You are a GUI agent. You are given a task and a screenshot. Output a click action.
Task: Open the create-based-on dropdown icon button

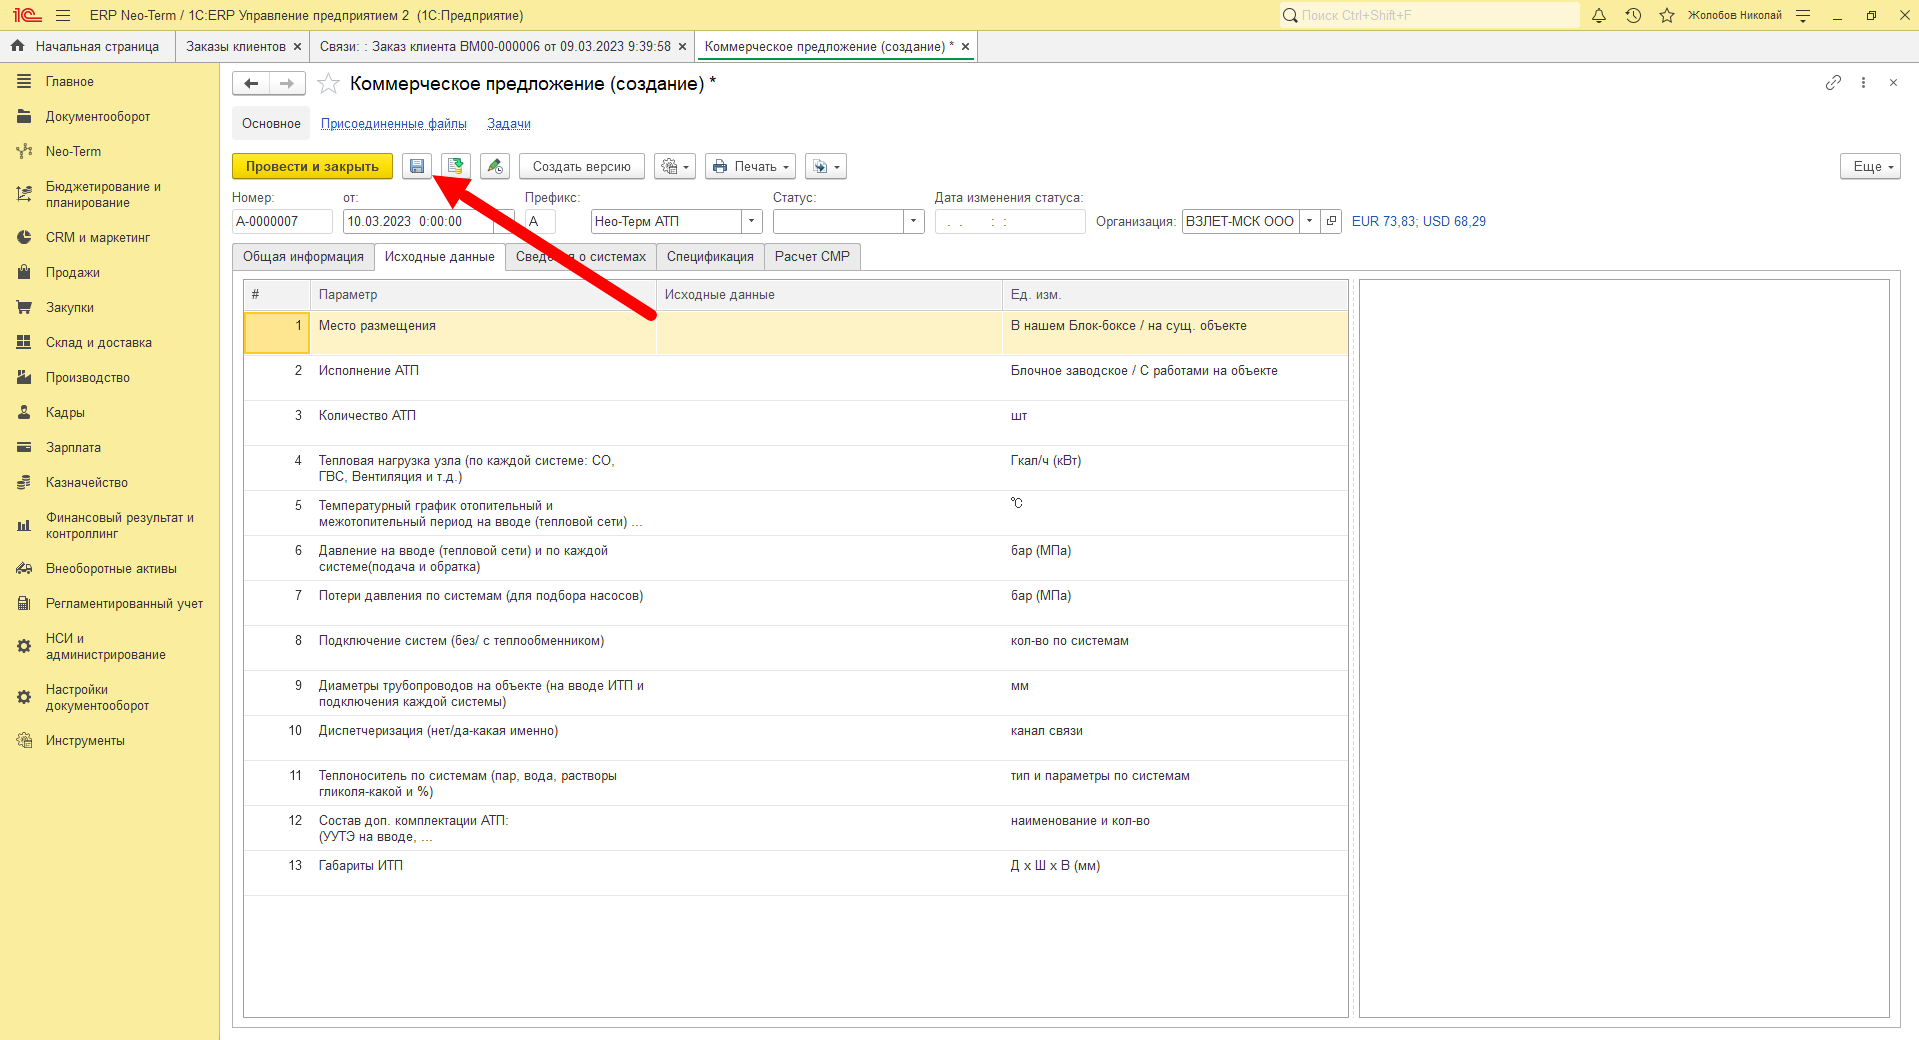(826, 166)
